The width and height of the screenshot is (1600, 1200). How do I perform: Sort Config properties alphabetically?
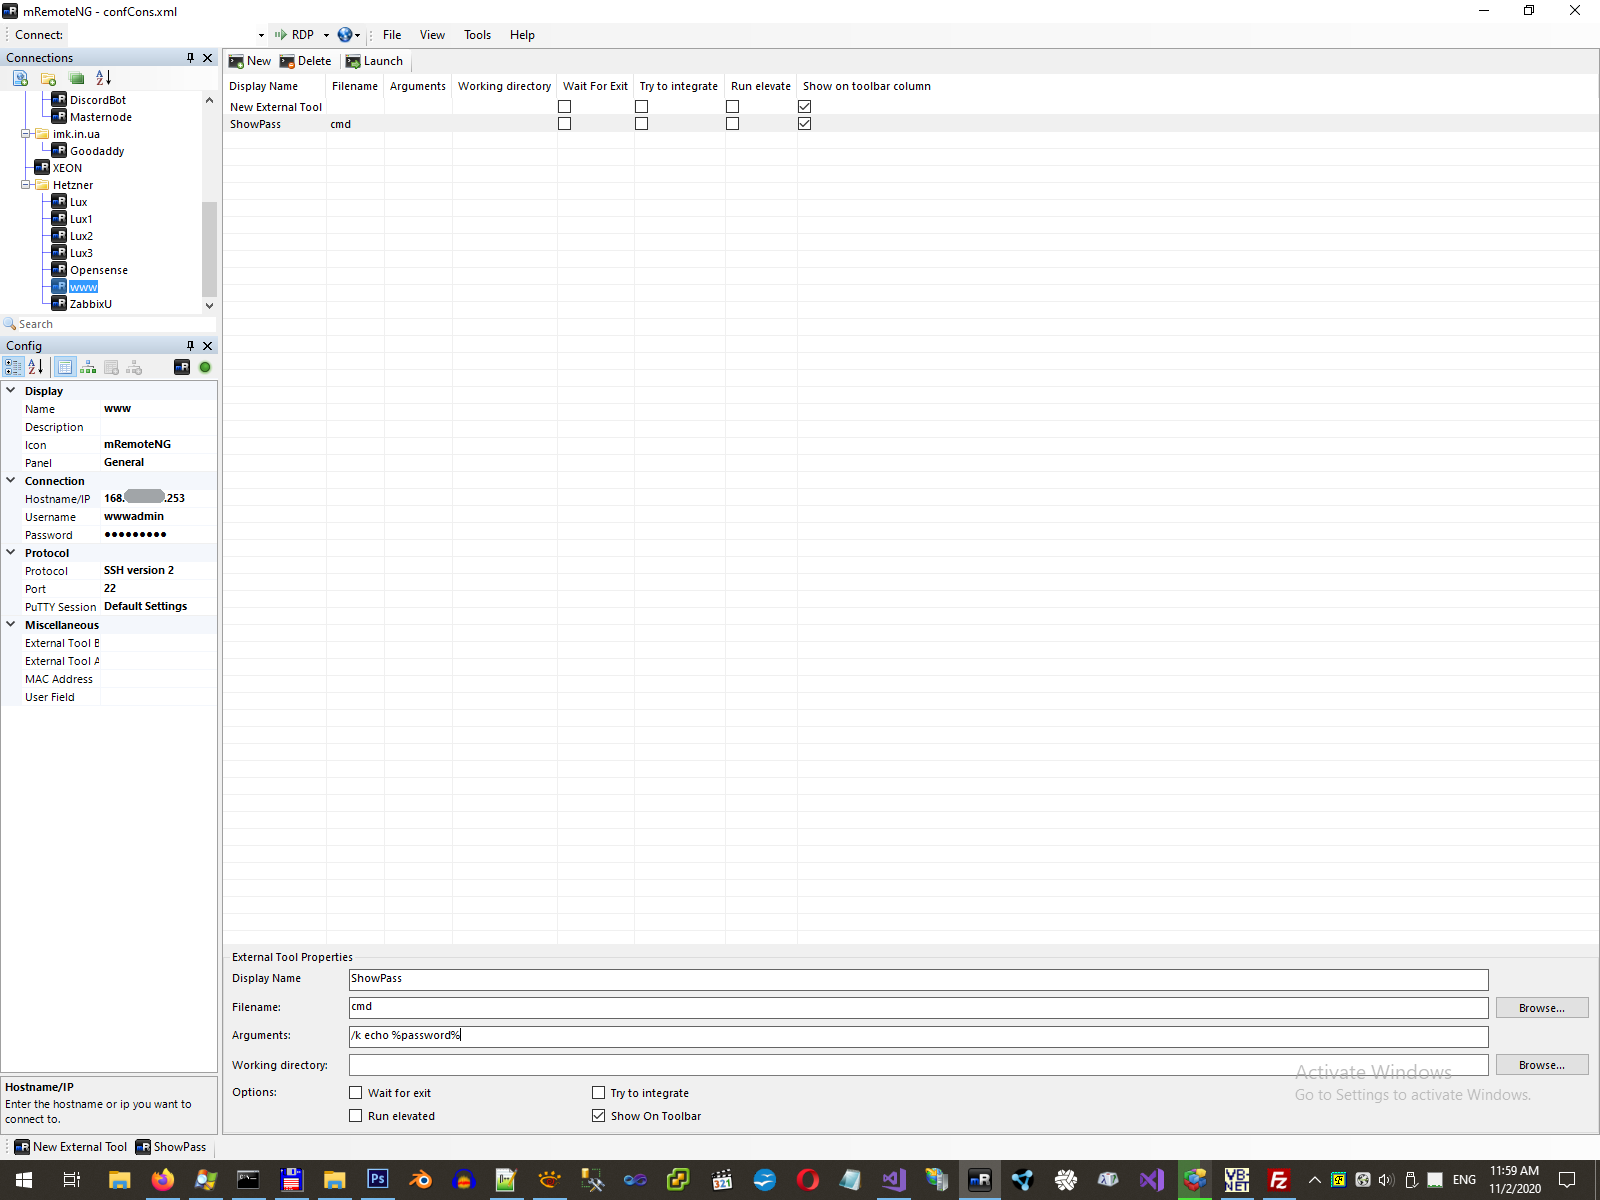pyautogui.click(x=35, y=367)
